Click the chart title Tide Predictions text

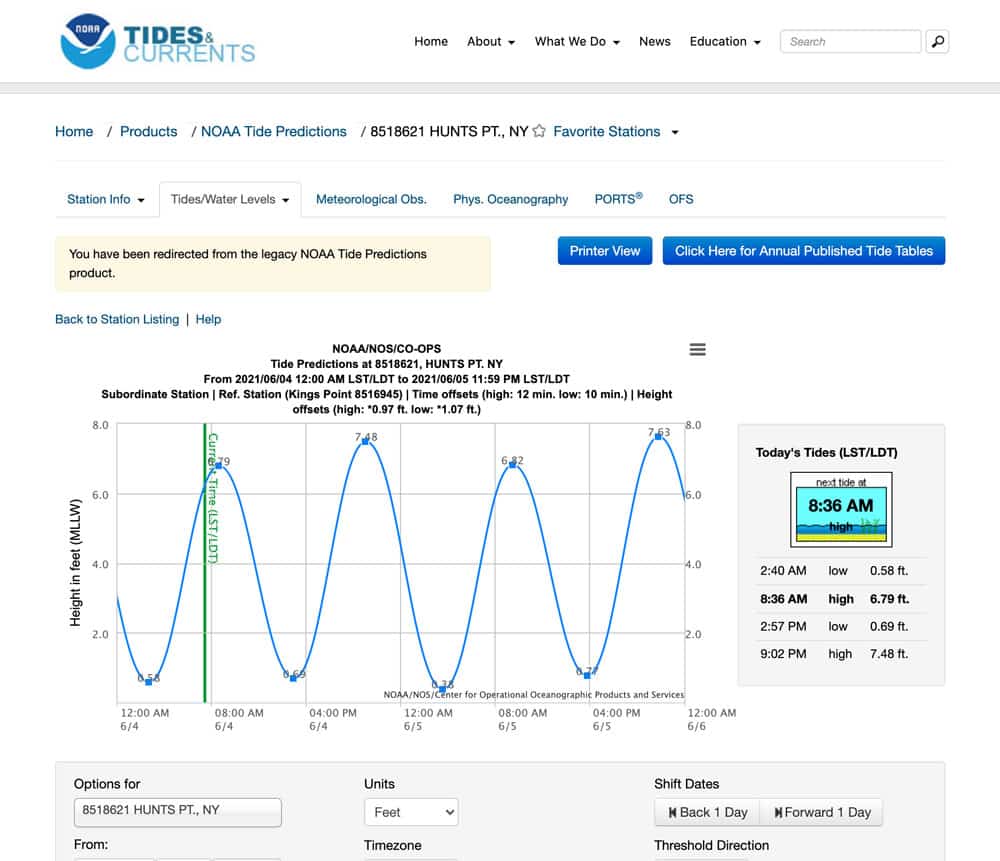point(386,364)
